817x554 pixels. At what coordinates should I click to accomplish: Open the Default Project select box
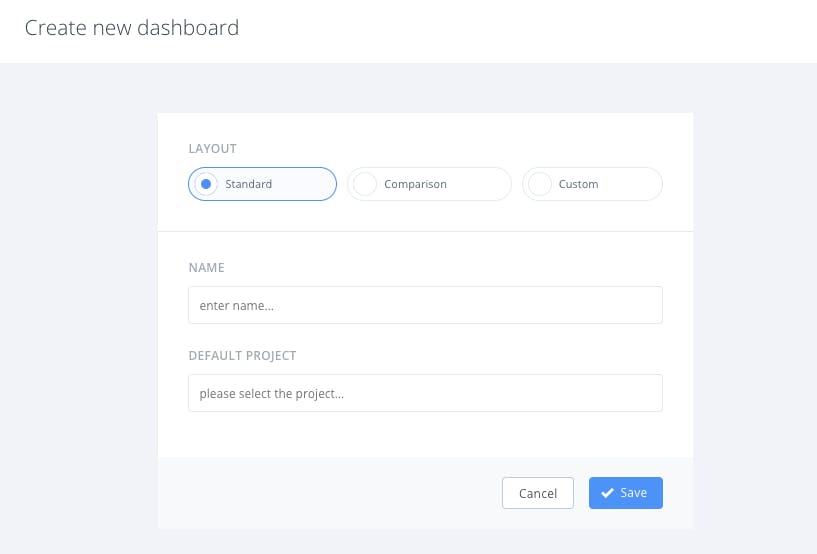(x=425, y=393)
